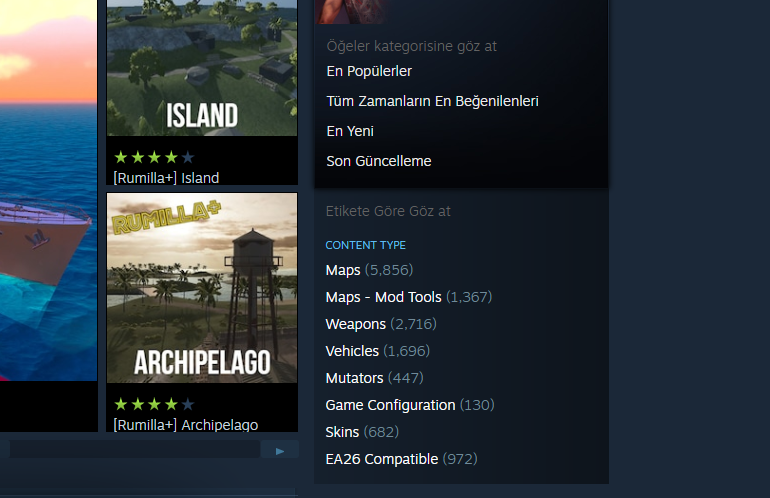Click the Island star rating
This screenshot has height=498, width=770.
click(154, 157)
